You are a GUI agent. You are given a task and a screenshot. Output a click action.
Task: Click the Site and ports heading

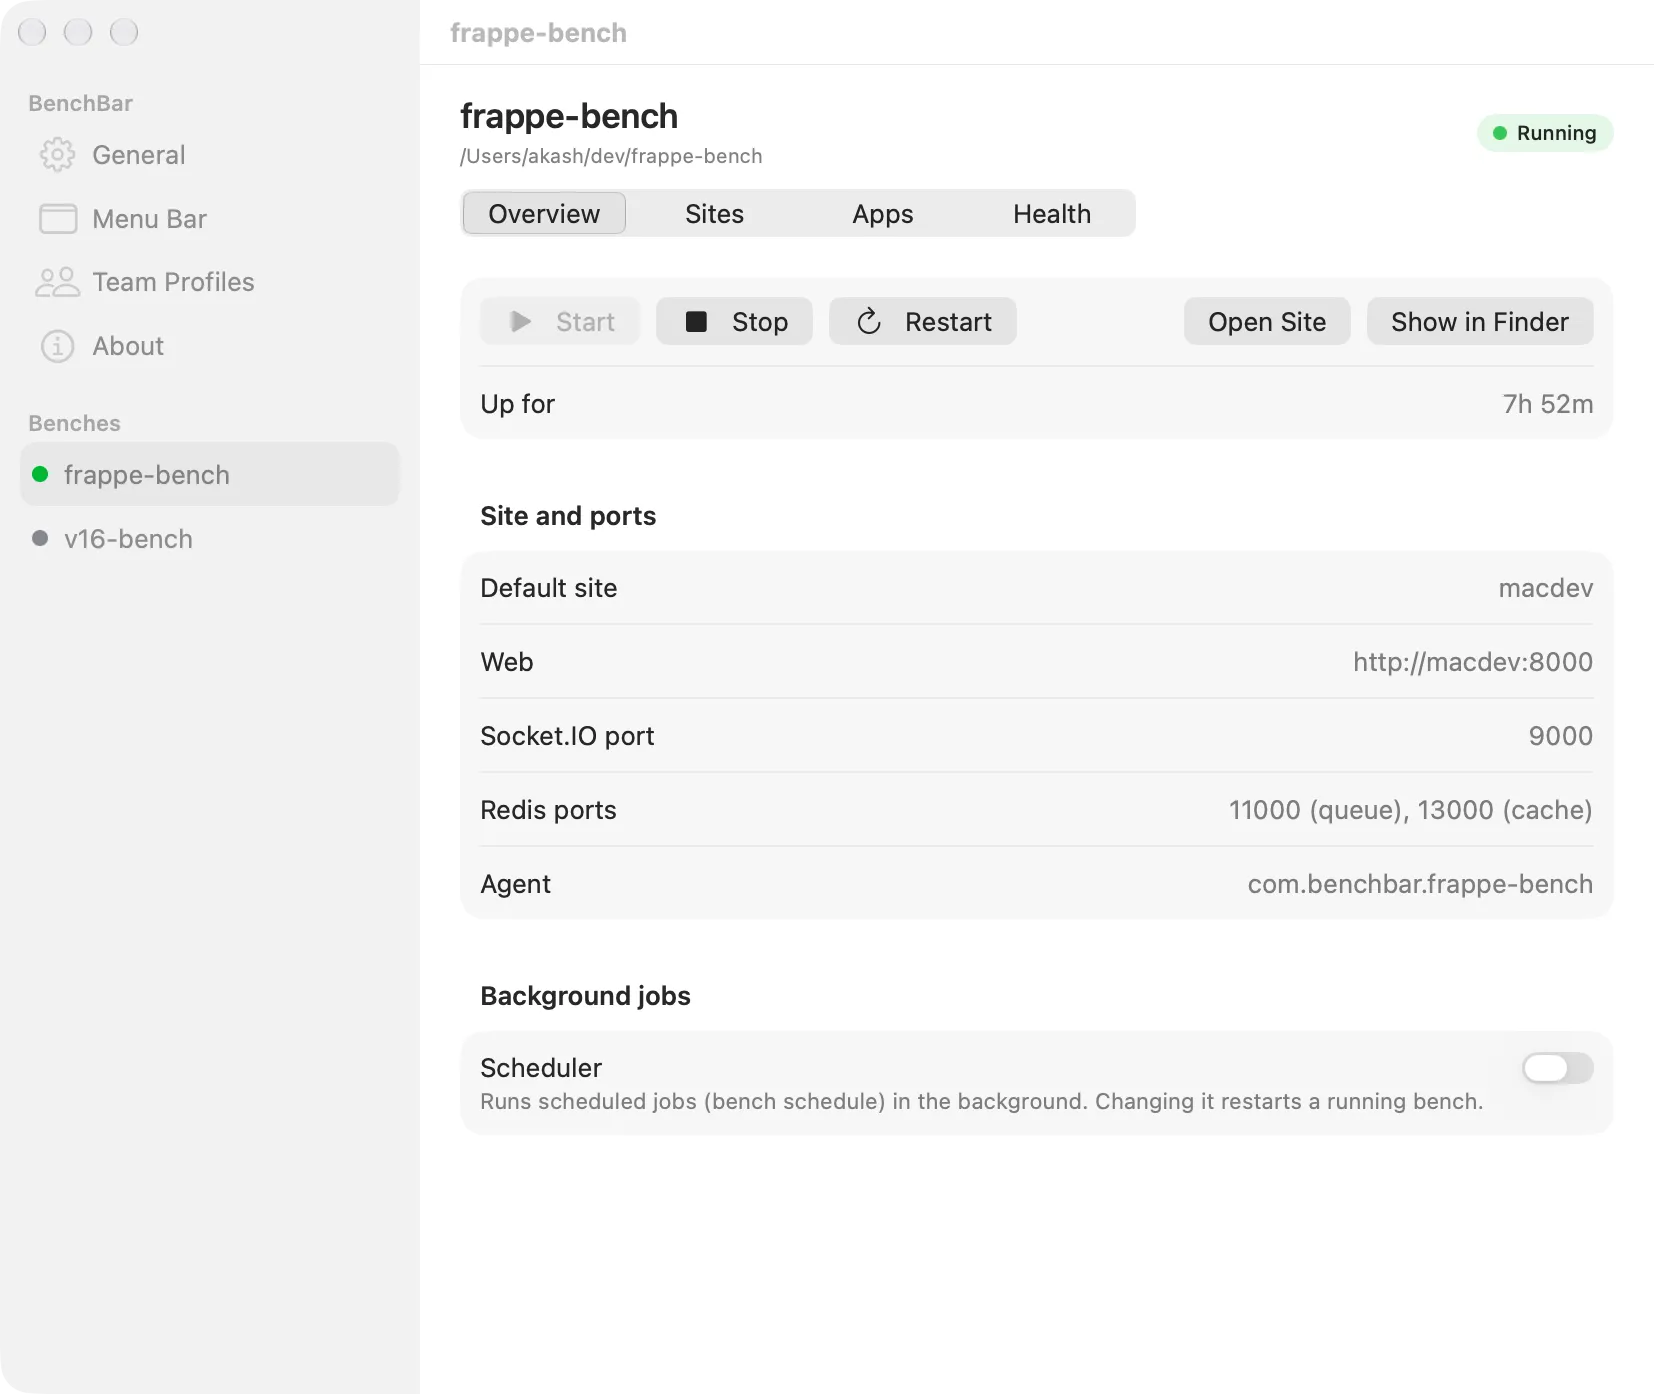(x=568, y=515)
